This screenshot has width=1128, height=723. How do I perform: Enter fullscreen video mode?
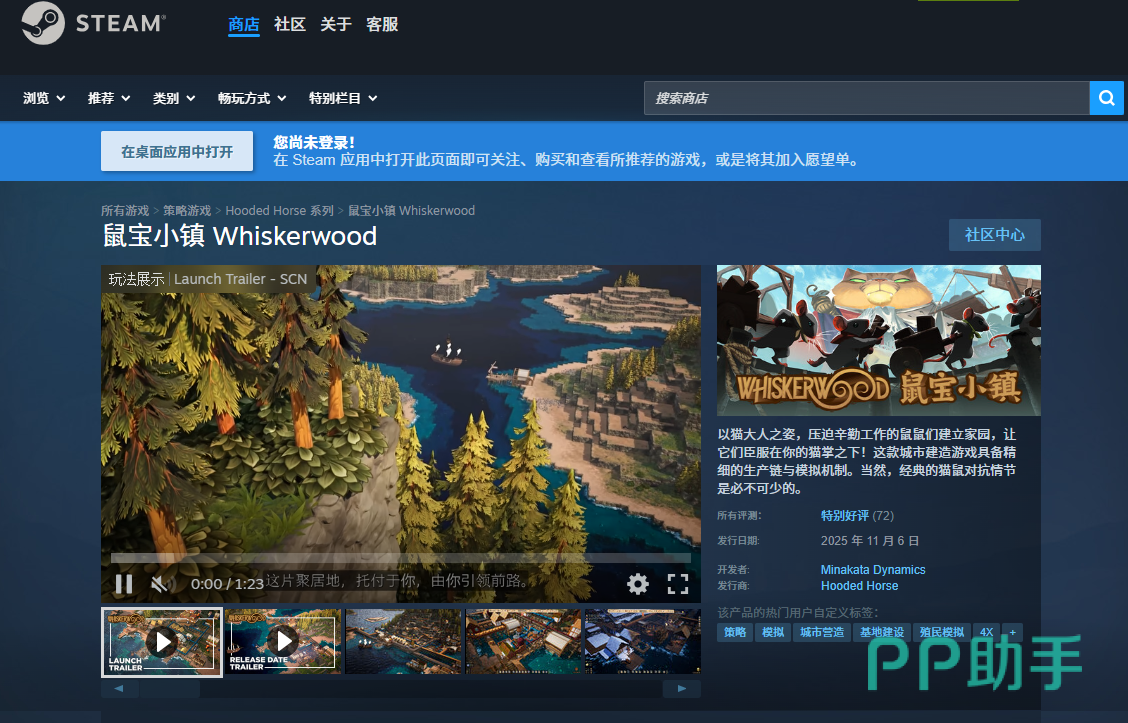click(x=678, y=584)
